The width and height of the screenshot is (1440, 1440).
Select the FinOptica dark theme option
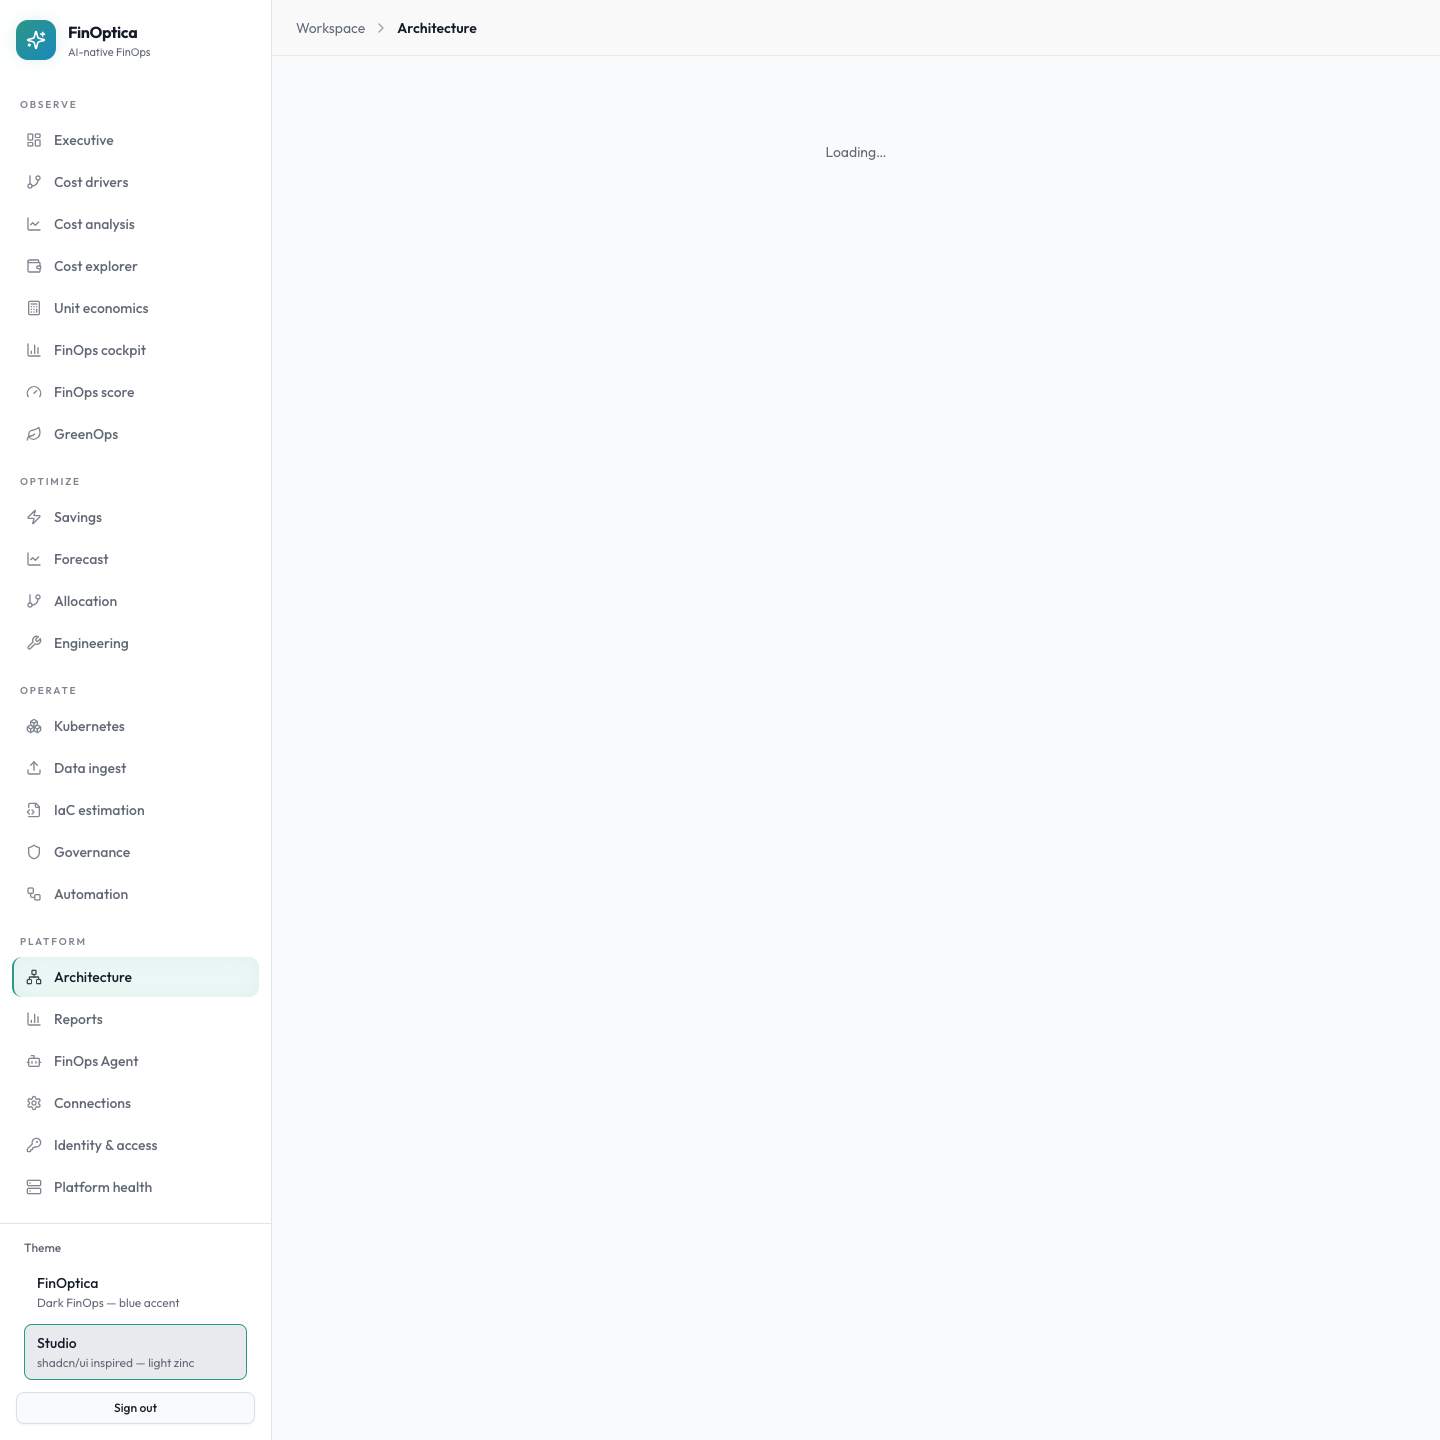tap(135, 1292)
